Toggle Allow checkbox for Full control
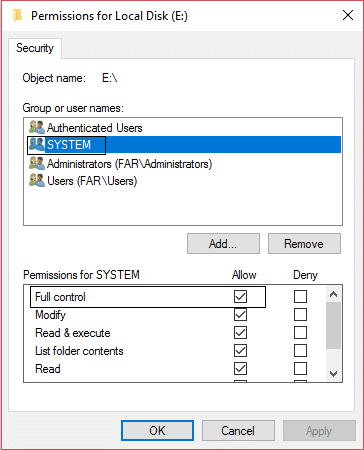This screenshot has width=364, height=450. pos(240,296)
